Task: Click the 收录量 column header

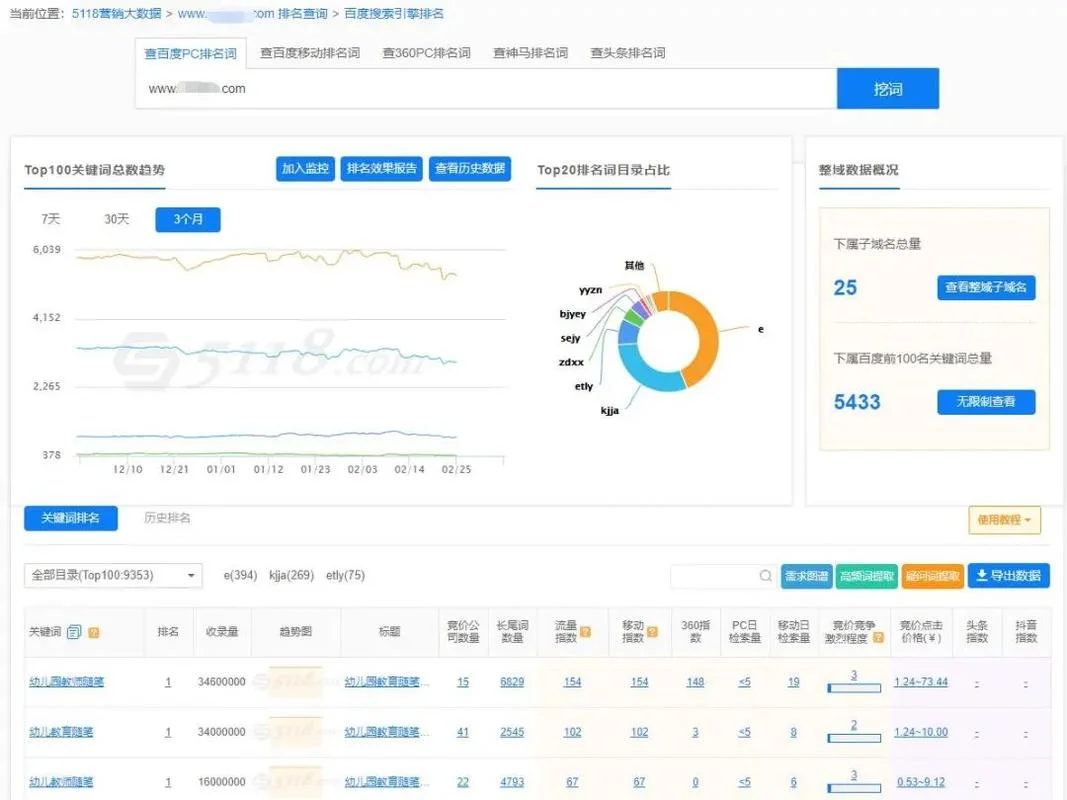Action: (x=222, y=632)
